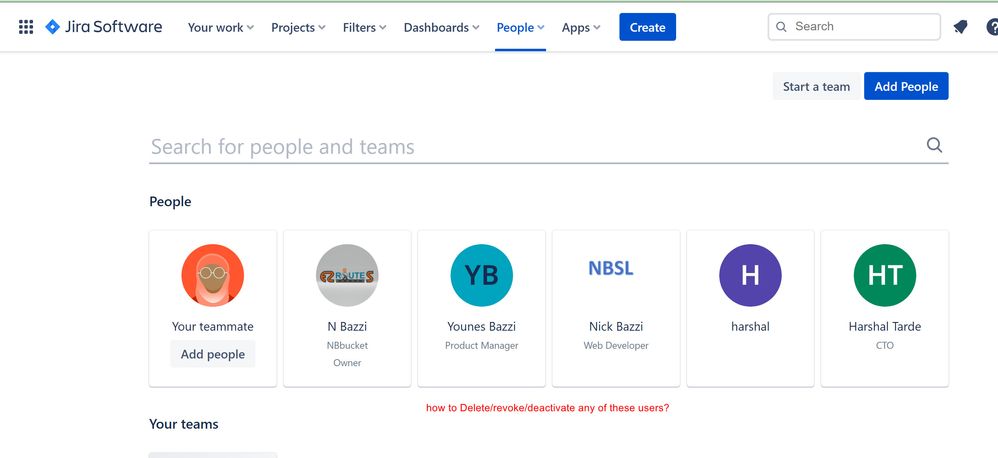Screen dimensions: 998x458
Task: Expand Projects dropdown menu
Action: coord(299,27)
